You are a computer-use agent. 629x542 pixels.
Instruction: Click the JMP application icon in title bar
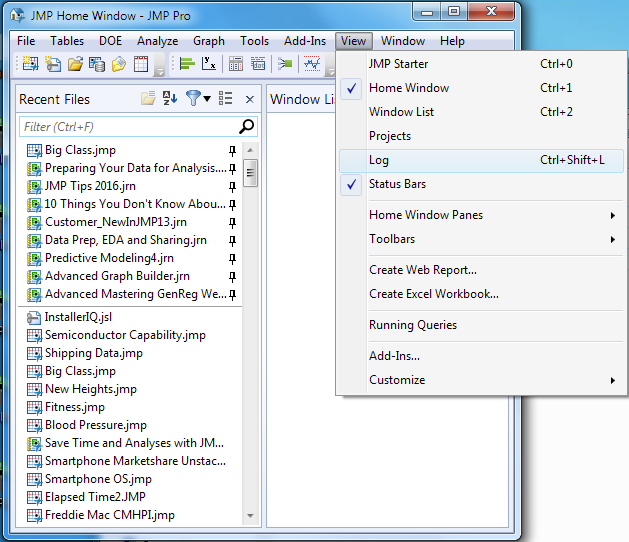(x=17, y=15)
